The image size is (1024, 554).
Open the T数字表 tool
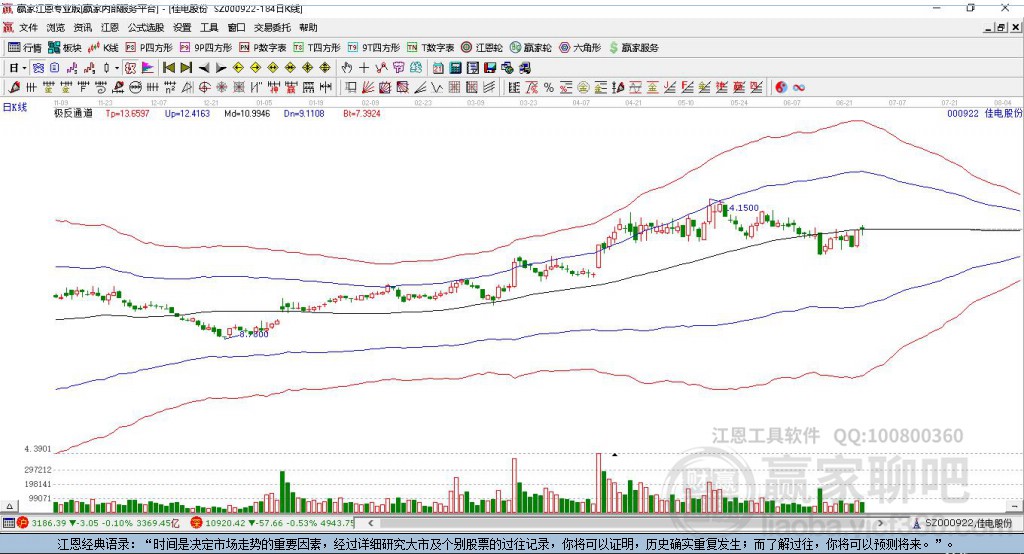430,48
